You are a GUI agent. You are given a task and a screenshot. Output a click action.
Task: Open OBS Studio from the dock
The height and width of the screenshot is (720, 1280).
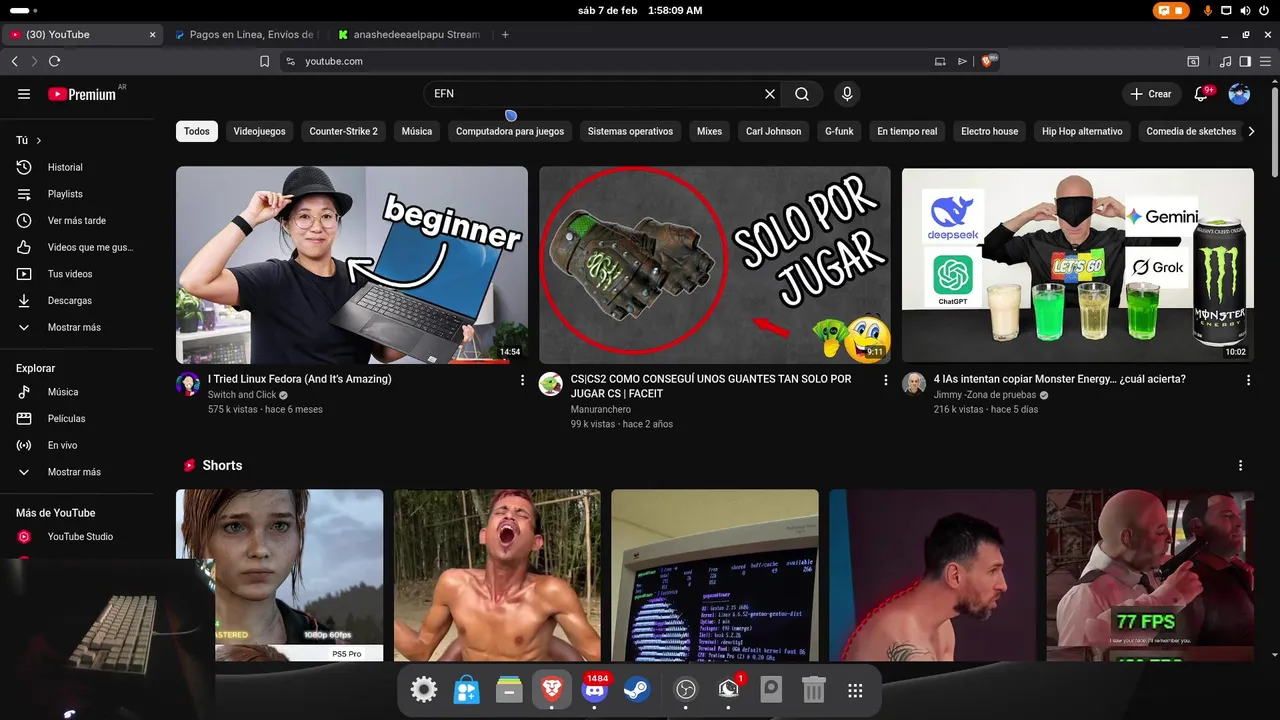click(685, 690)
